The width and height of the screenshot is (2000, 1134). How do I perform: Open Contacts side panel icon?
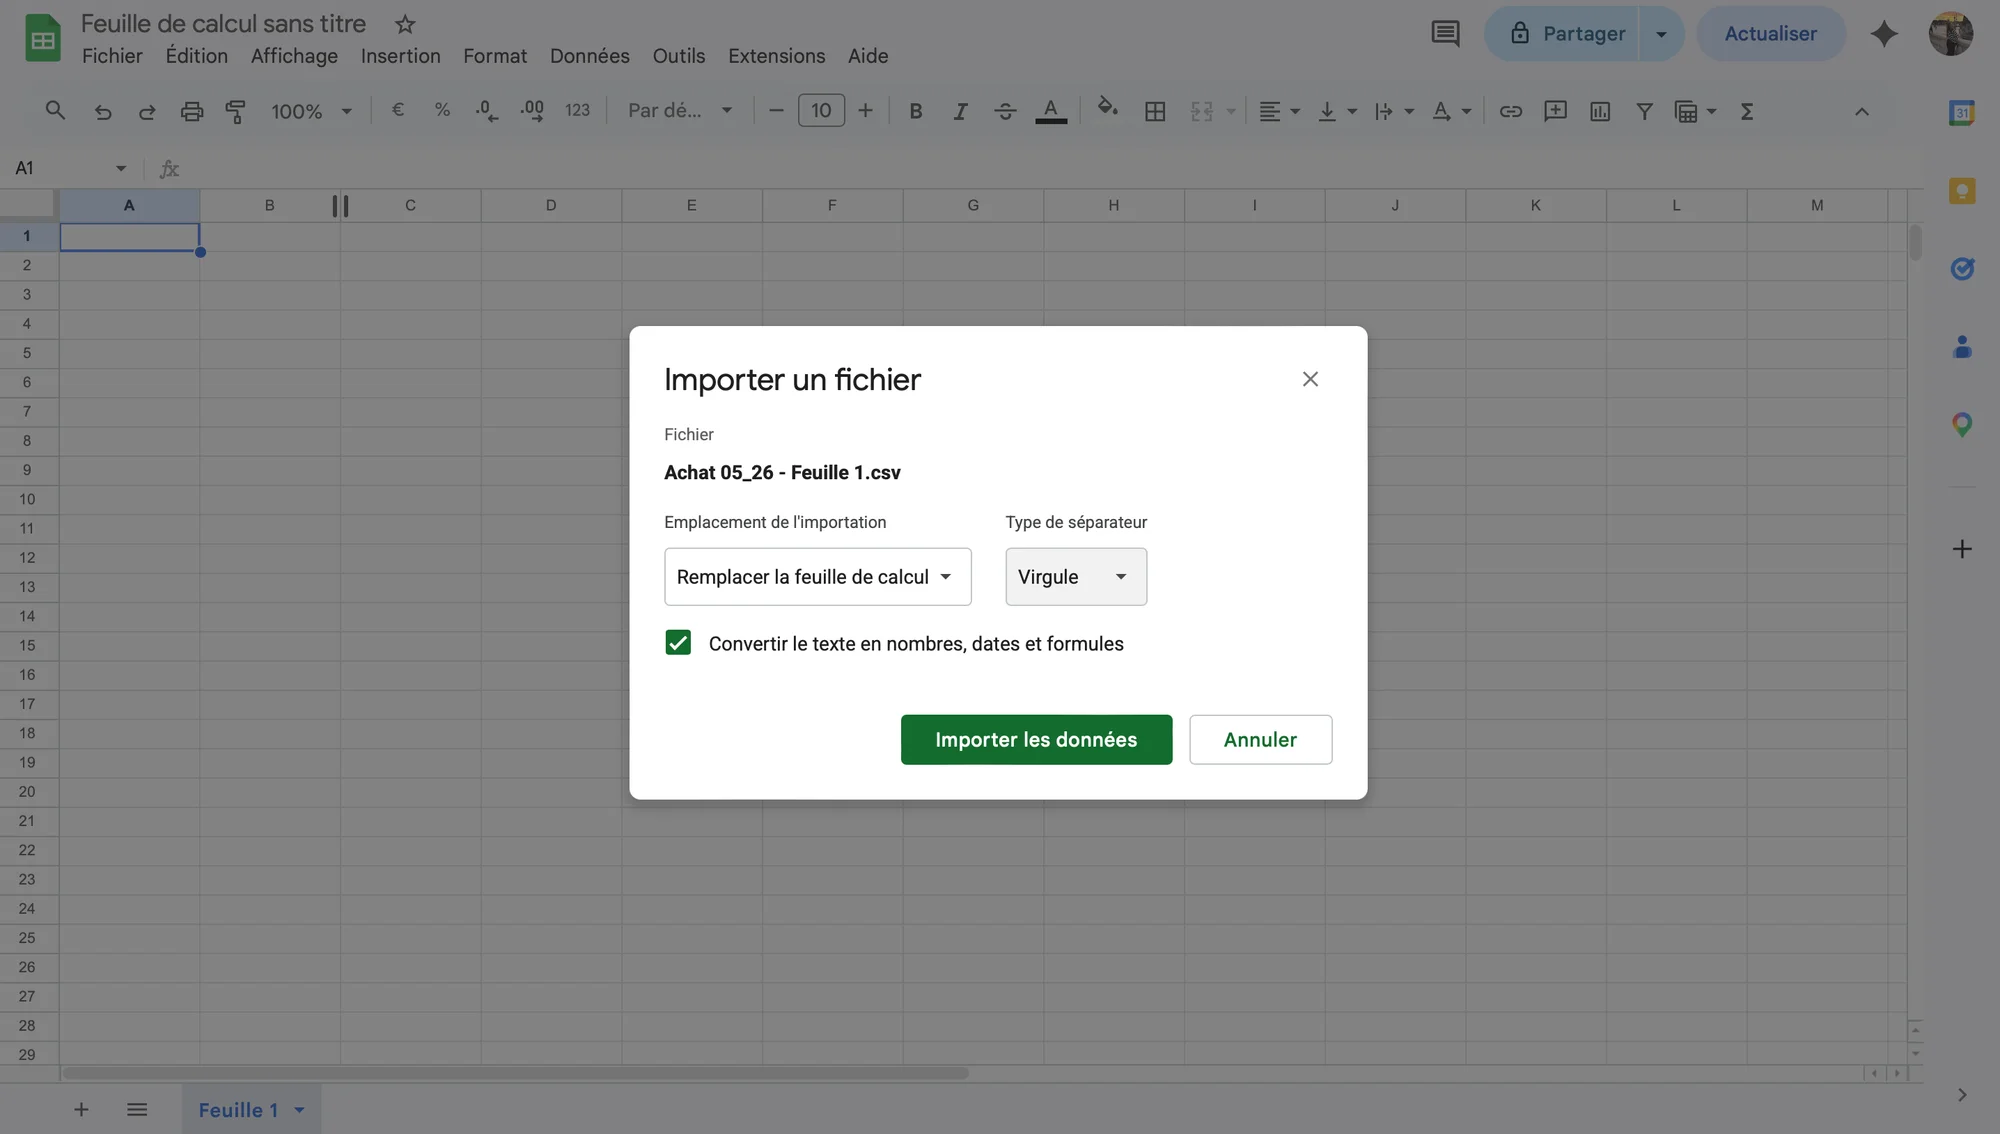(x=1962, y=346)
